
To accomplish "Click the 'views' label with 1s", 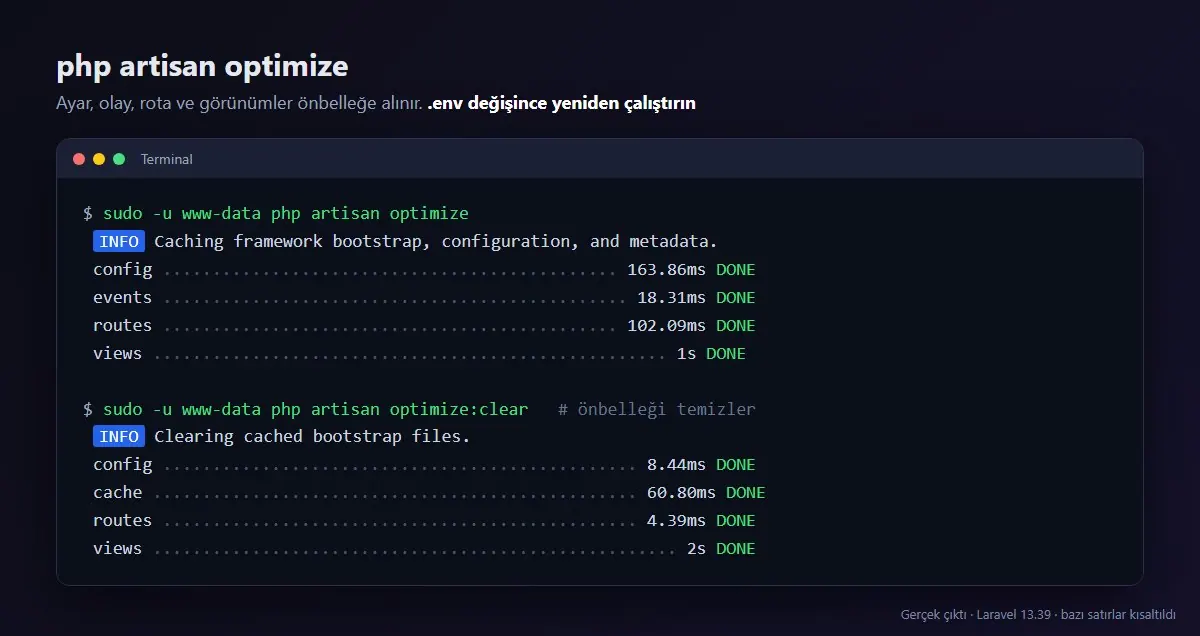I will (x=118, y=353).
